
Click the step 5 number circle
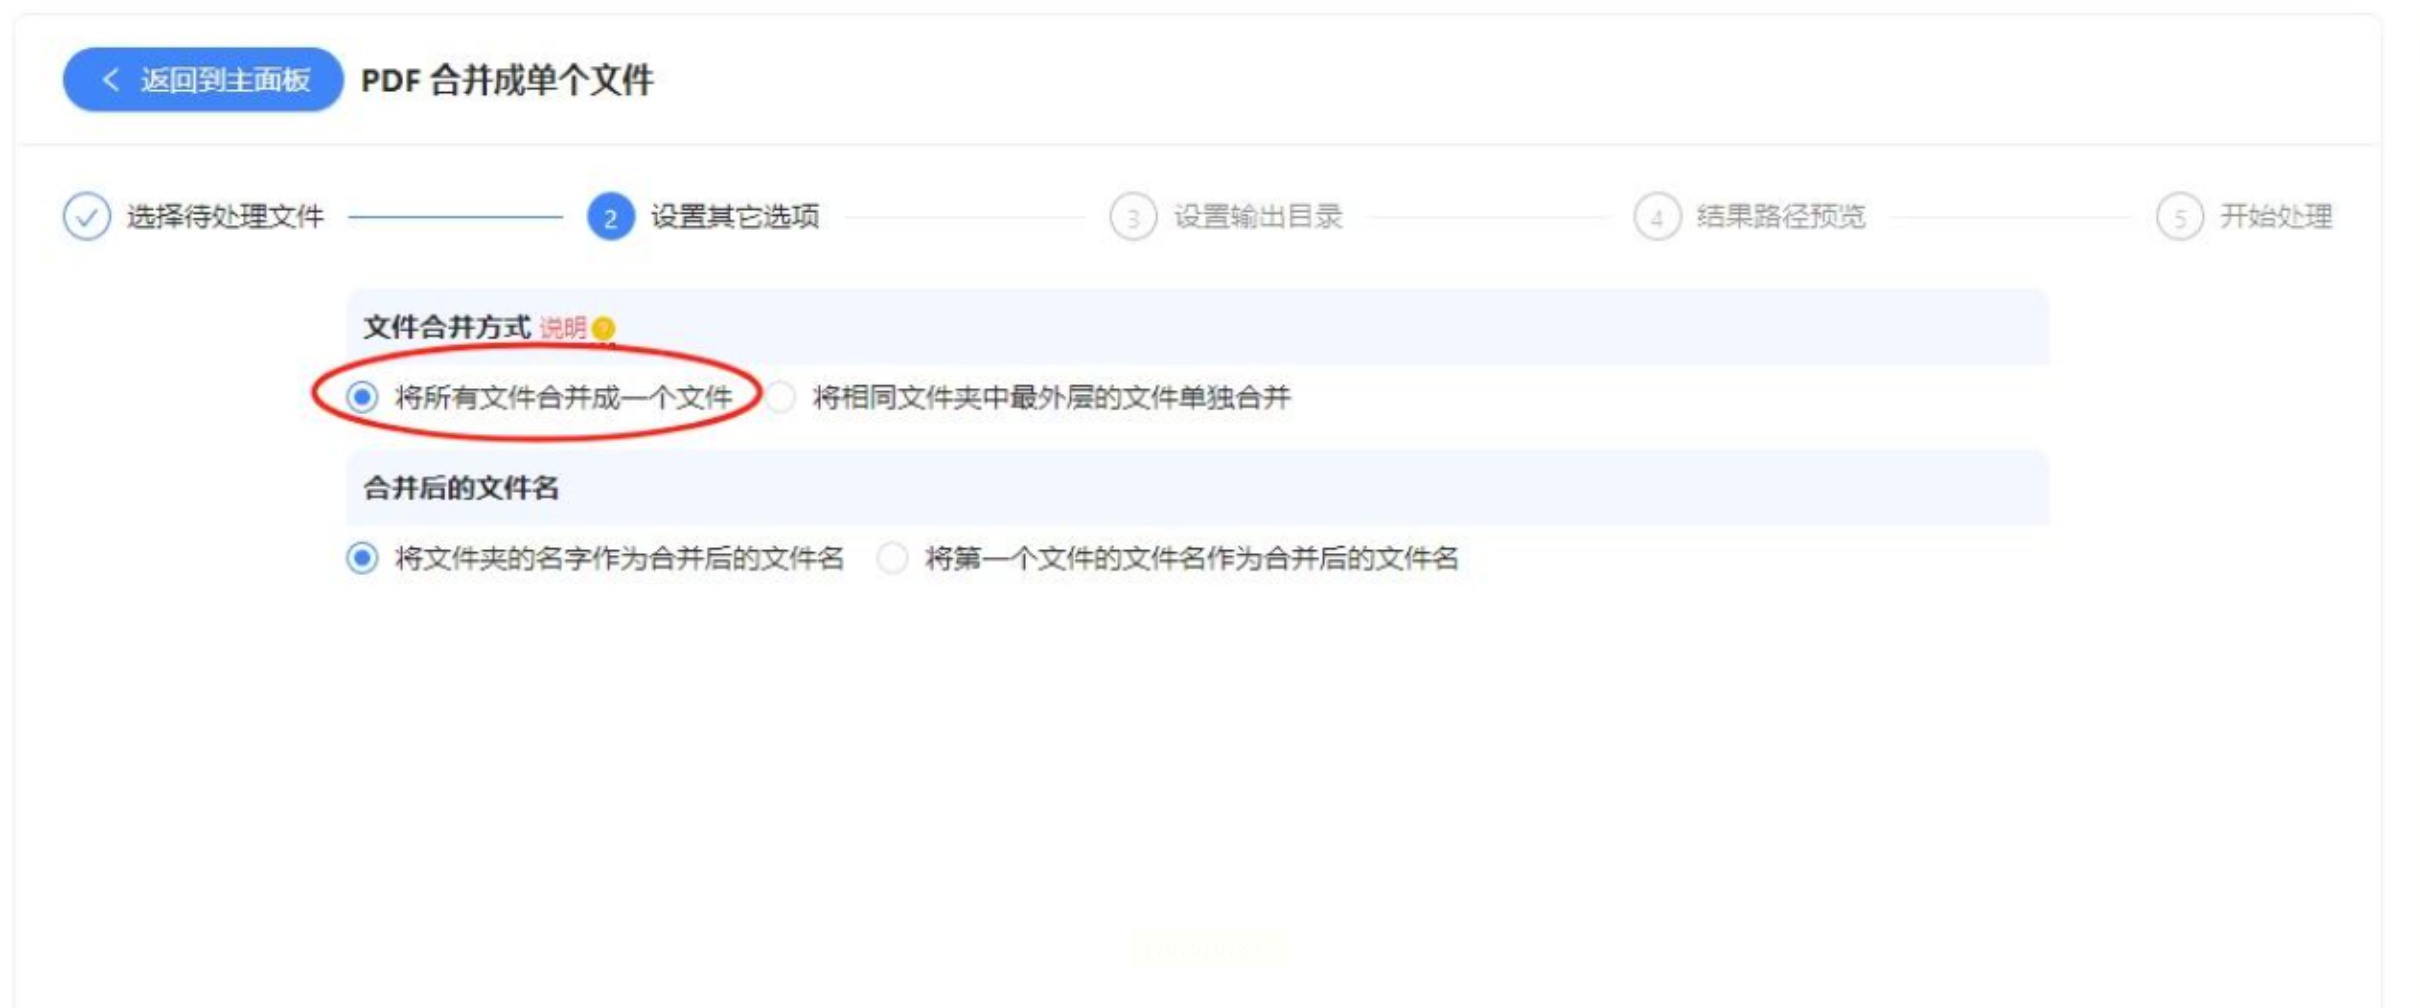(x=2180, y=217)
